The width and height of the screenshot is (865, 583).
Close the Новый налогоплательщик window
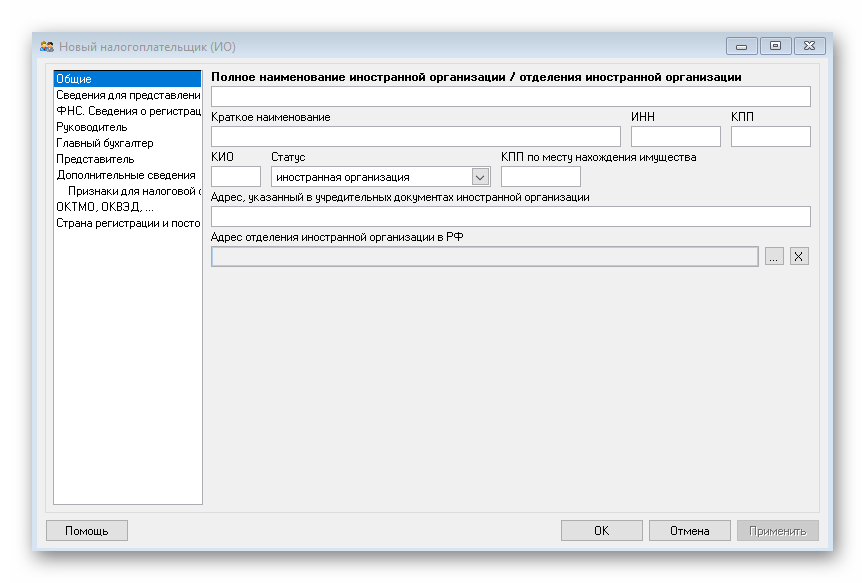tap(809, 46)
